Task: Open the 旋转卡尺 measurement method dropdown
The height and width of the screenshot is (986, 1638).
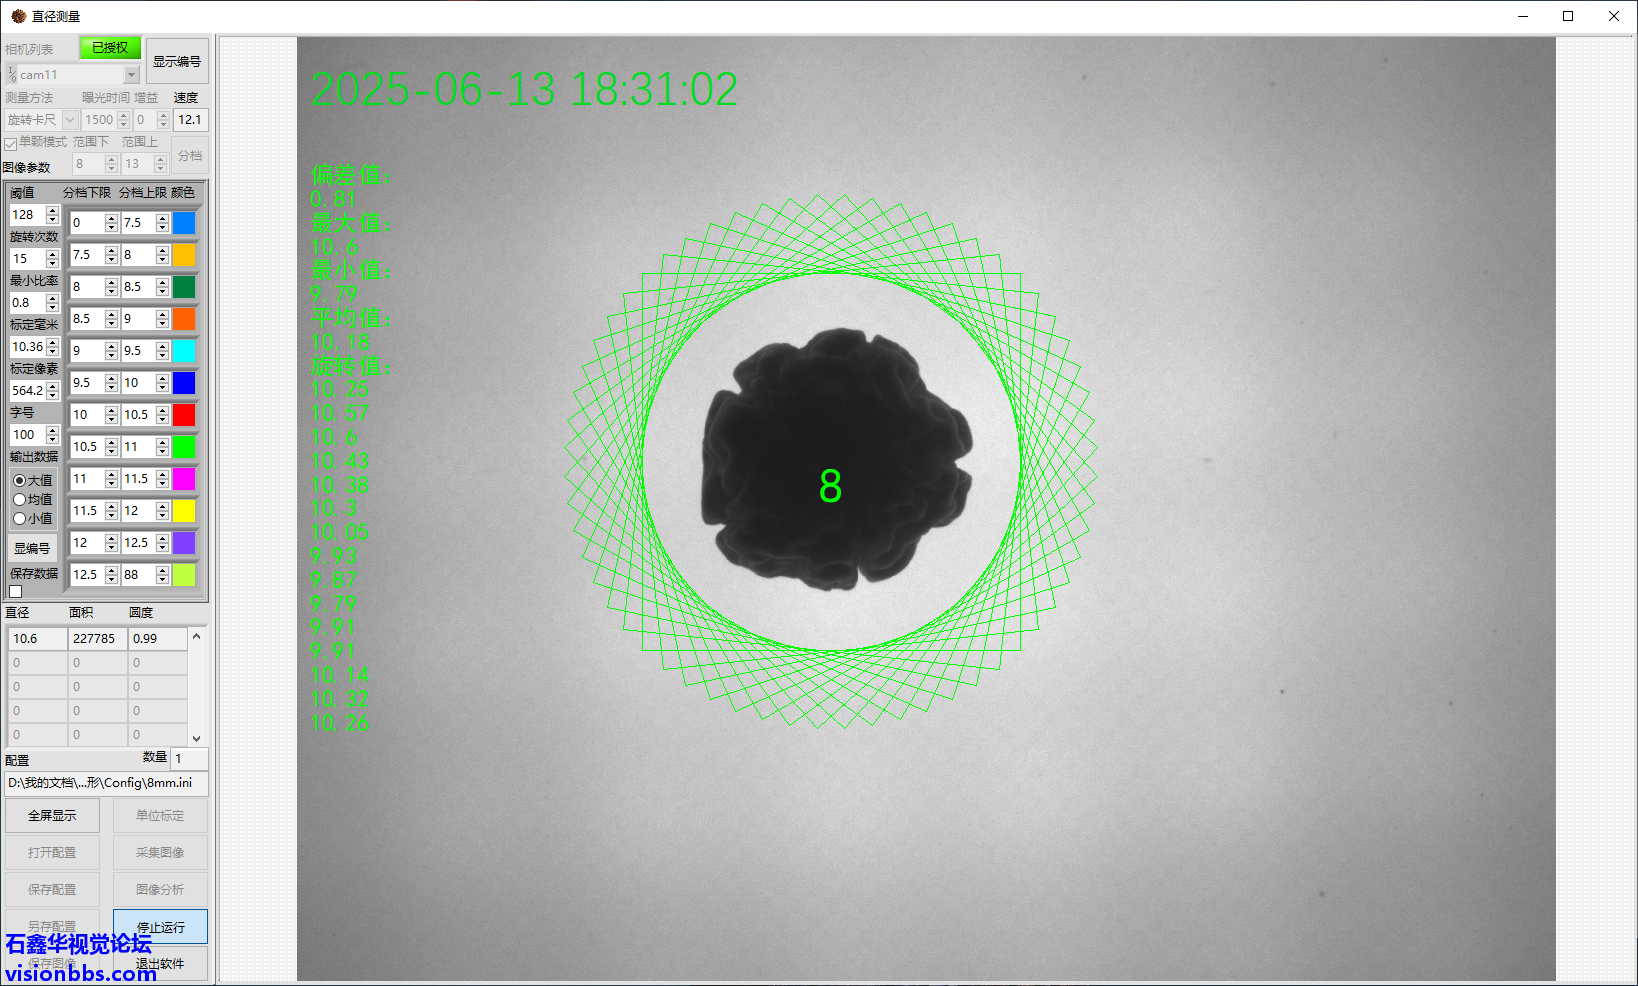Action: pos(70,120)
